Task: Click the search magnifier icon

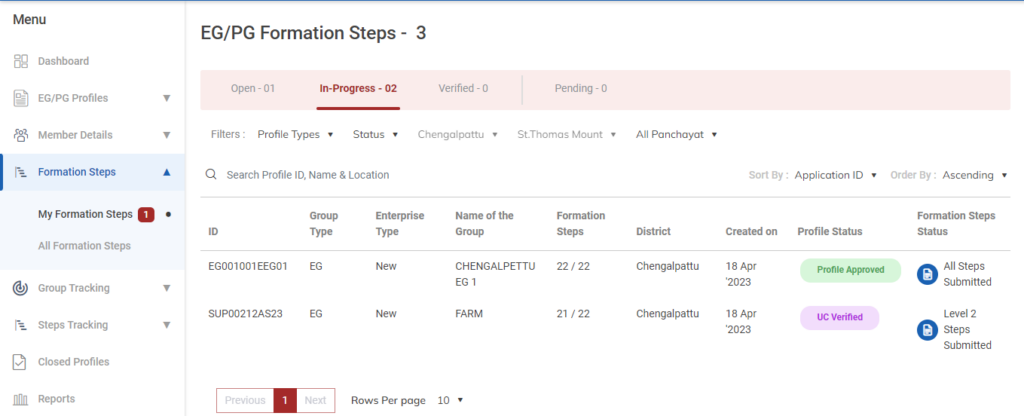Action: 211,174
